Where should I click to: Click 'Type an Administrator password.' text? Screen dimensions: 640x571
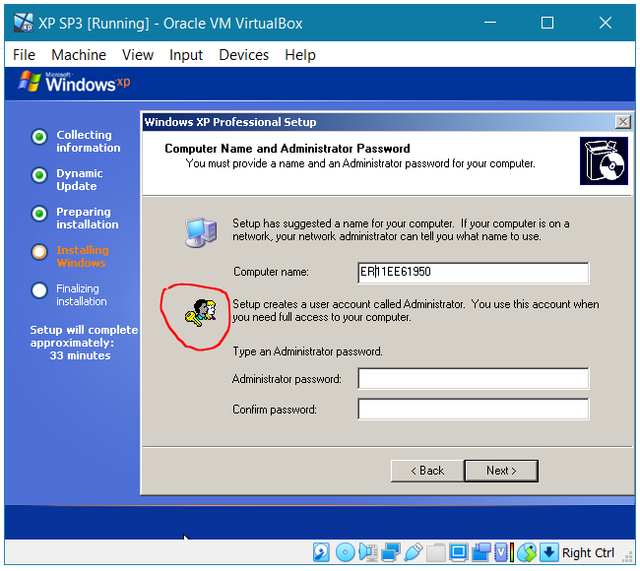tap(307, 351)
